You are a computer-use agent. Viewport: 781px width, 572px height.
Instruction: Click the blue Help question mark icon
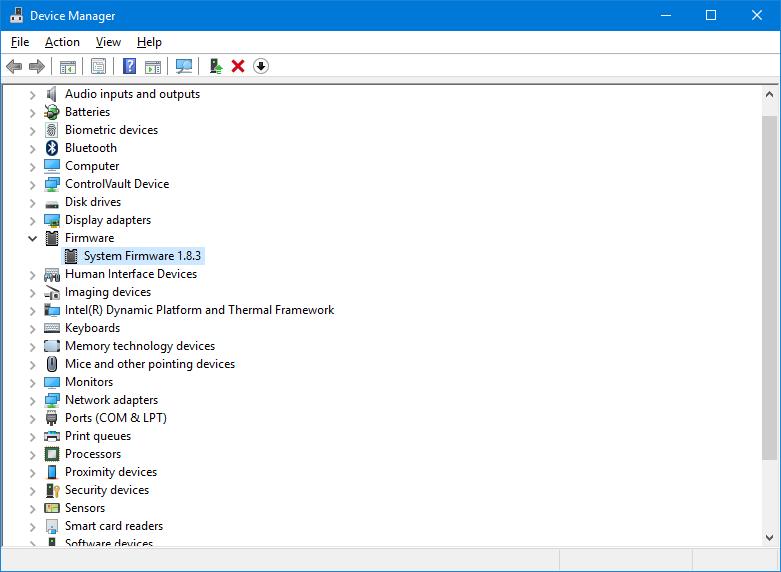point(130,66)
